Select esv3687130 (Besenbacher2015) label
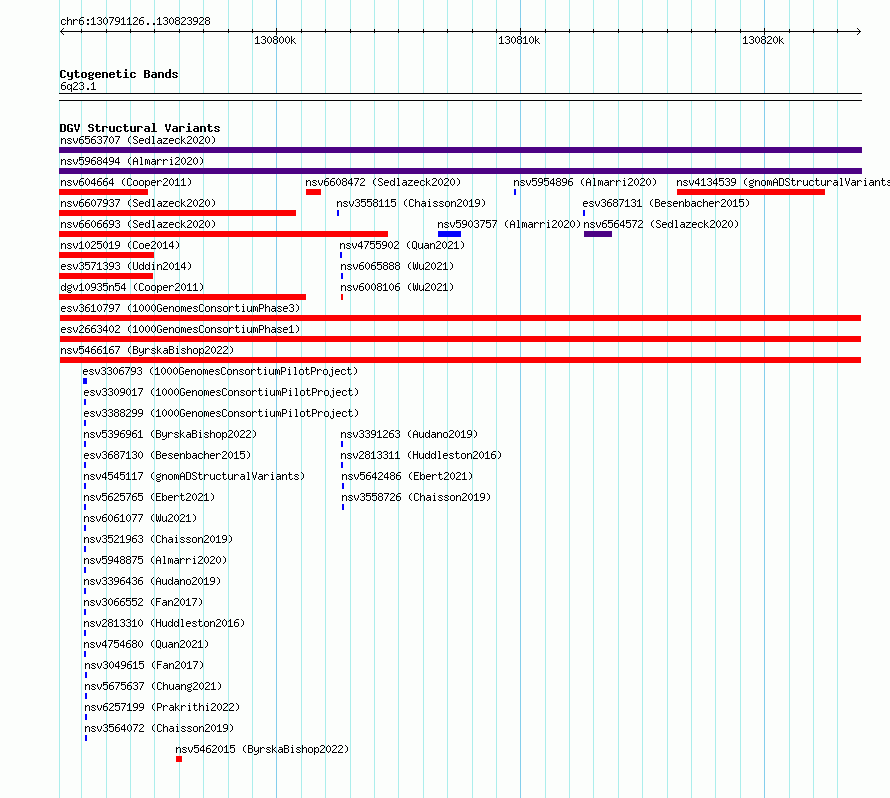 tap(167, 455)
